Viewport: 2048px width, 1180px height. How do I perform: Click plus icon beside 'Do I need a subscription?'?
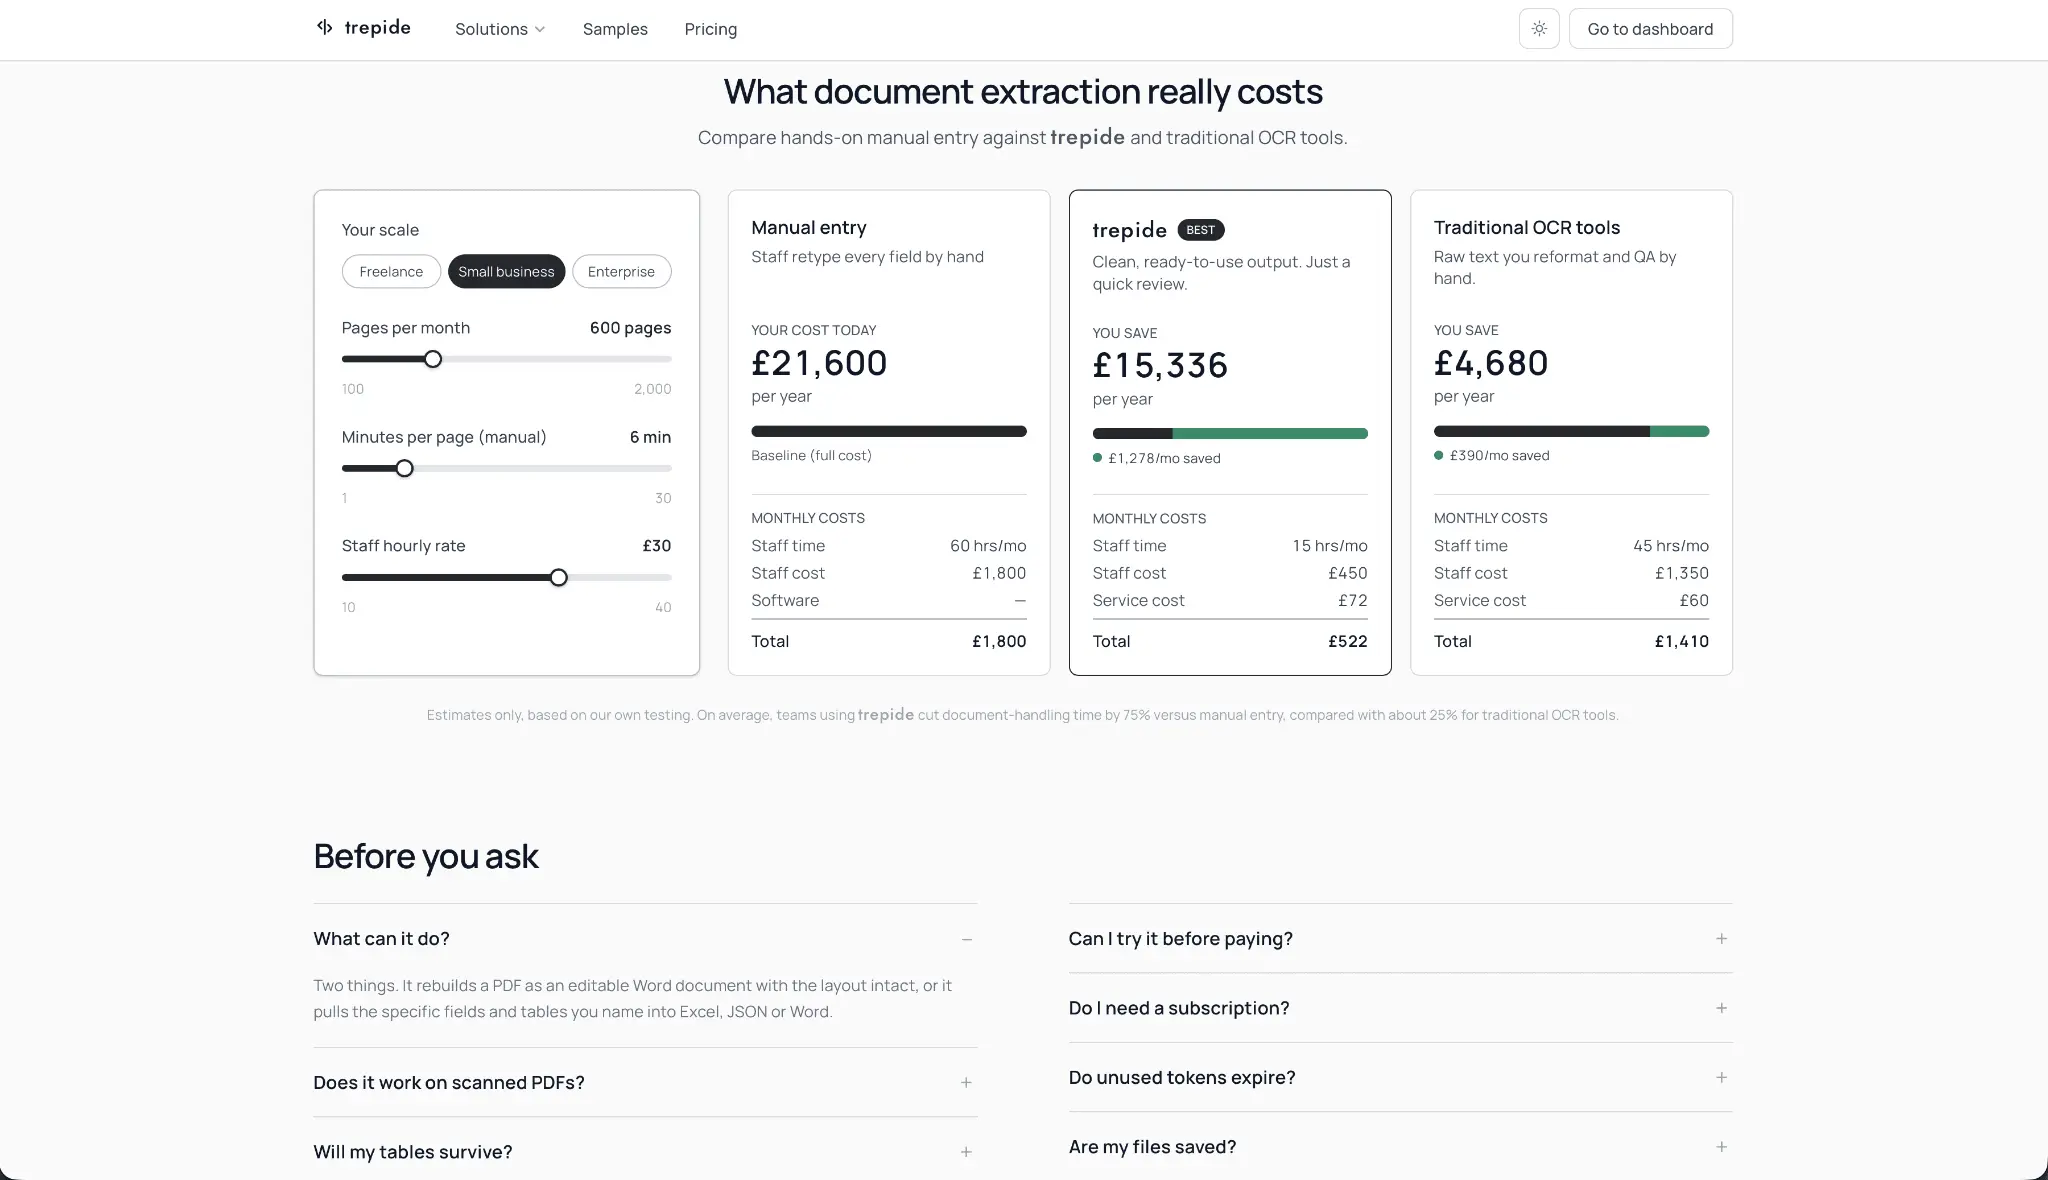[x=1721, y=1008]
